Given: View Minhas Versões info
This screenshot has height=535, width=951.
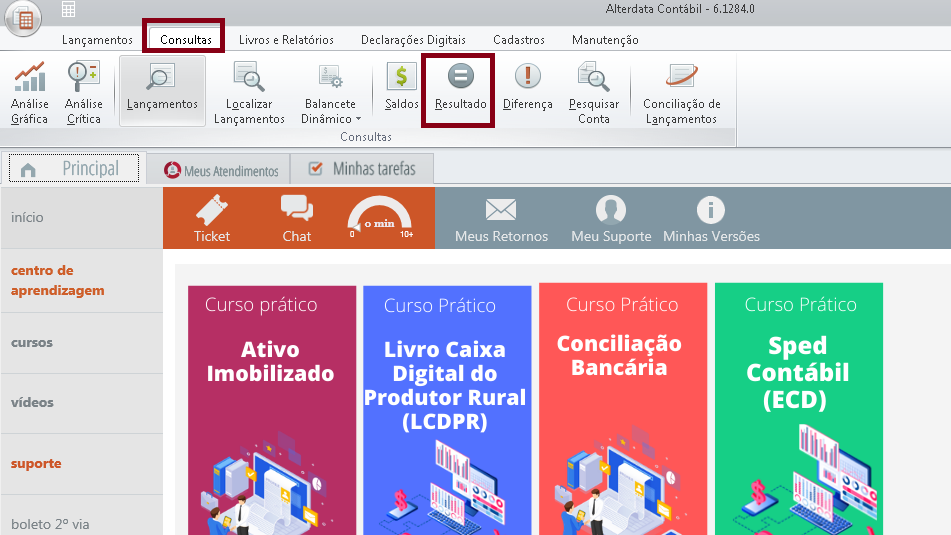Looking at the screenshot, I should [711, 220].
